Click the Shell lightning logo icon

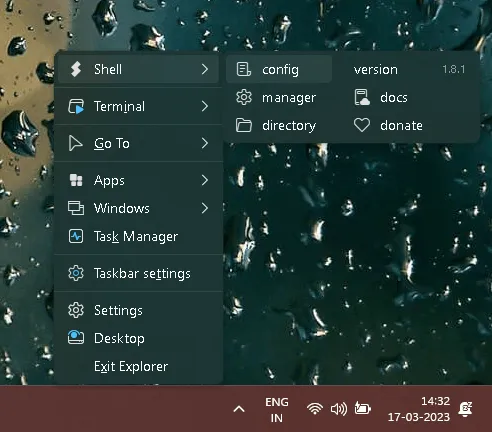[x=76, y=69]
